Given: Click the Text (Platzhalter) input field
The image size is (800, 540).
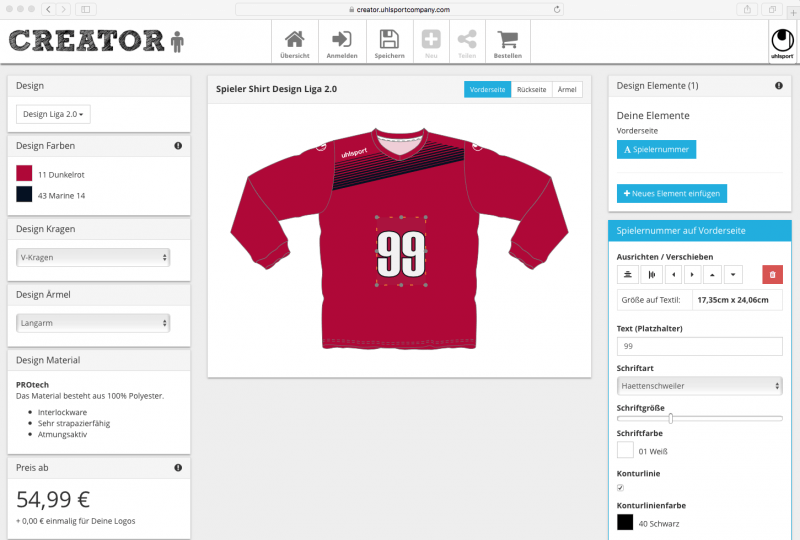Looking at the screenshot, I should pyautogui.click(x=699, y=346).
